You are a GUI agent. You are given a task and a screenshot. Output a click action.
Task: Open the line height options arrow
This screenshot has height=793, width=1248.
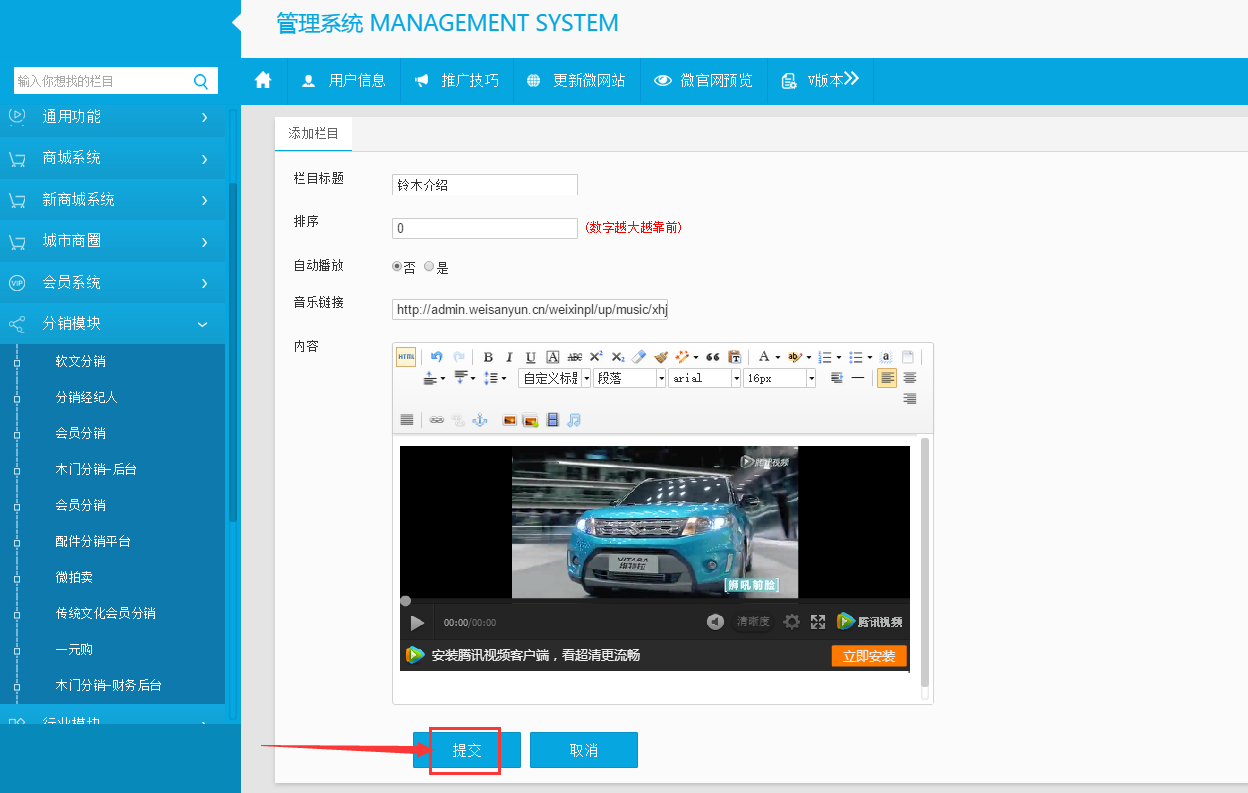[504, 378]
